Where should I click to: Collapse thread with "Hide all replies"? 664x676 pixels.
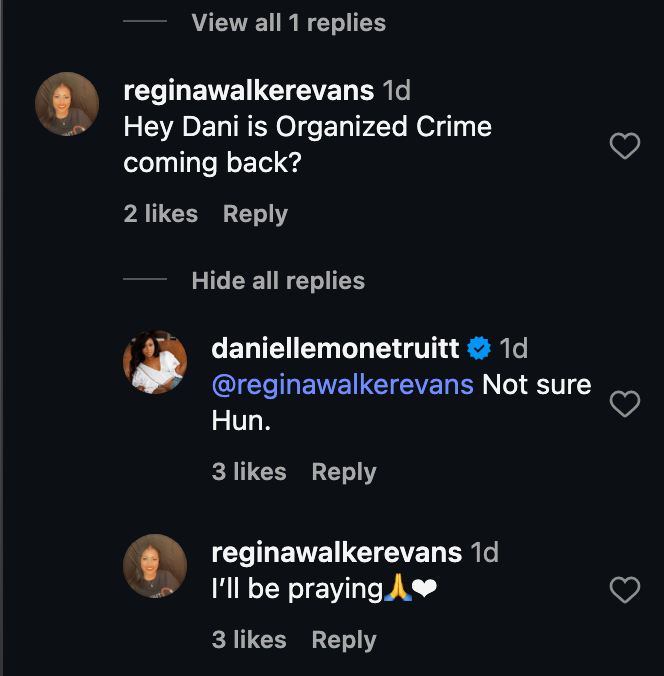click(278, 281)
